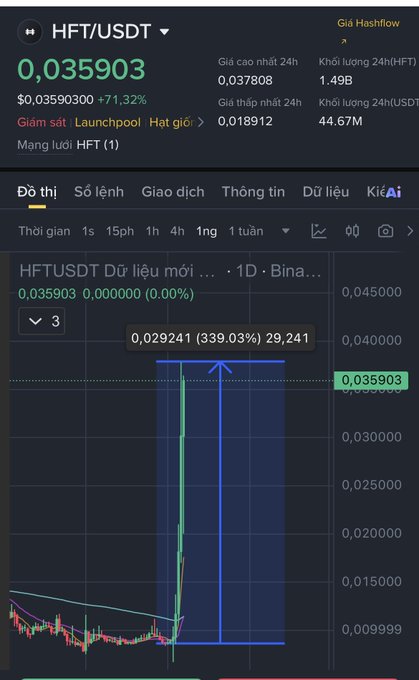This screenshot has height=680, width=419.
Task: Switch to the Thông tin tab
Action: click(253, 192)
